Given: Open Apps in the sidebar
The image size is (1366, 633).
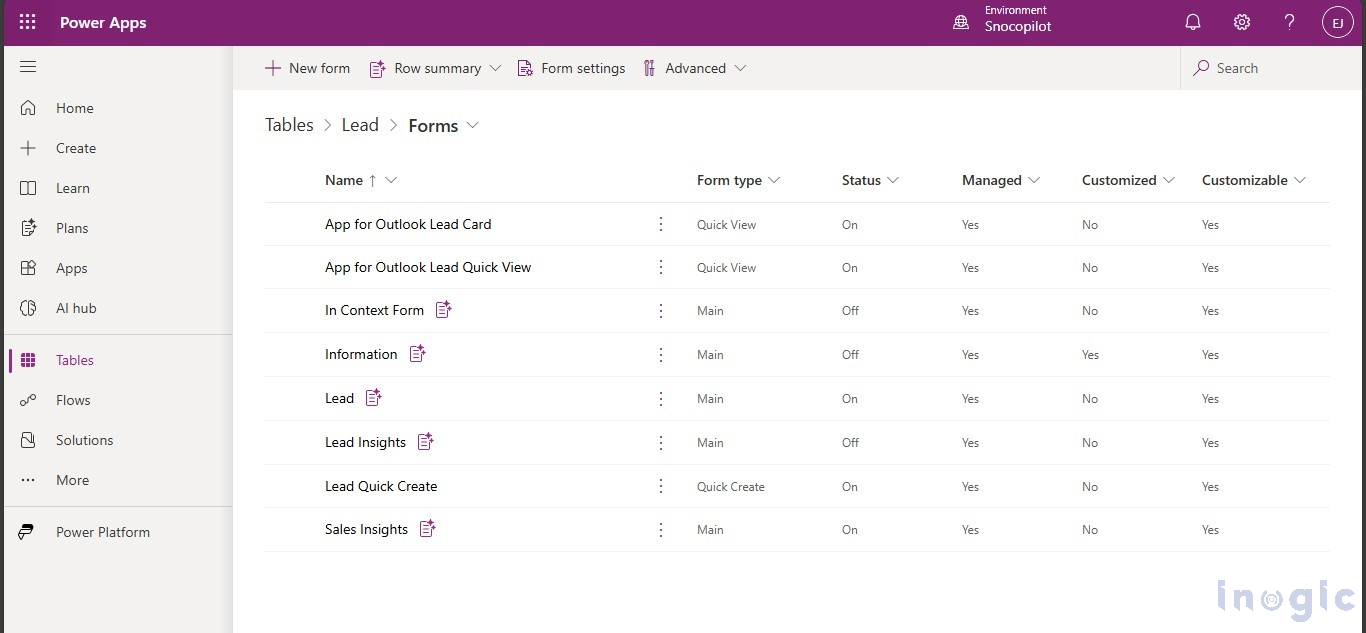Looking at the screenshot, I should point(72,268).
